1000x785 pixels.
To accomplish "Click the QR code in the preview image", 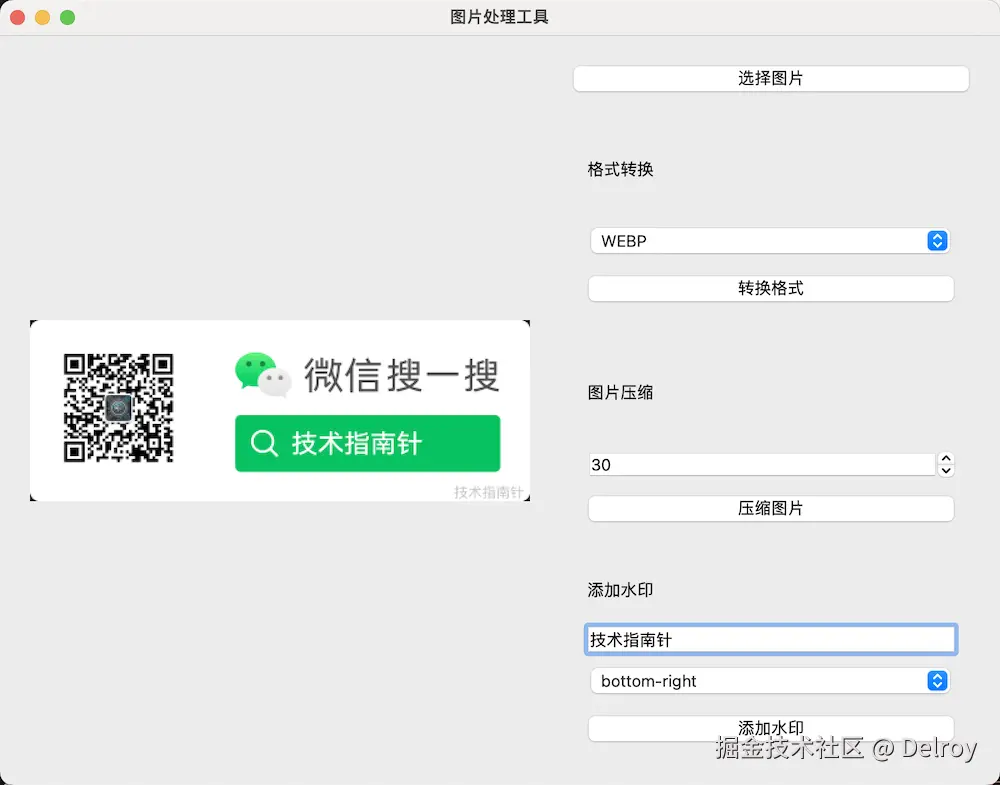I will pyautogui.click(x=120, y=408).
